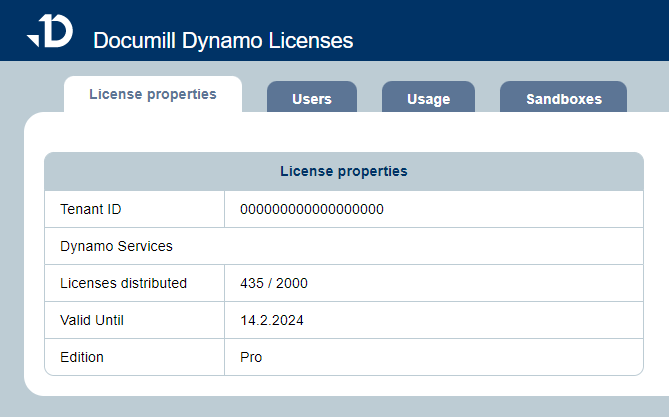
Task: Select the License properties tab
Action: pos(152,94)
